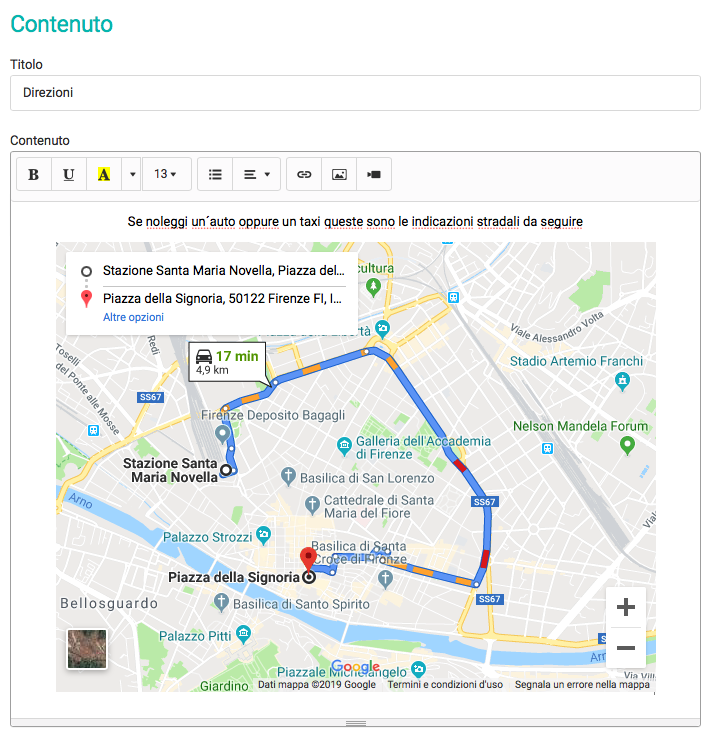Click the Firenze Deposito Bagagli map pin

click(222, 434)
